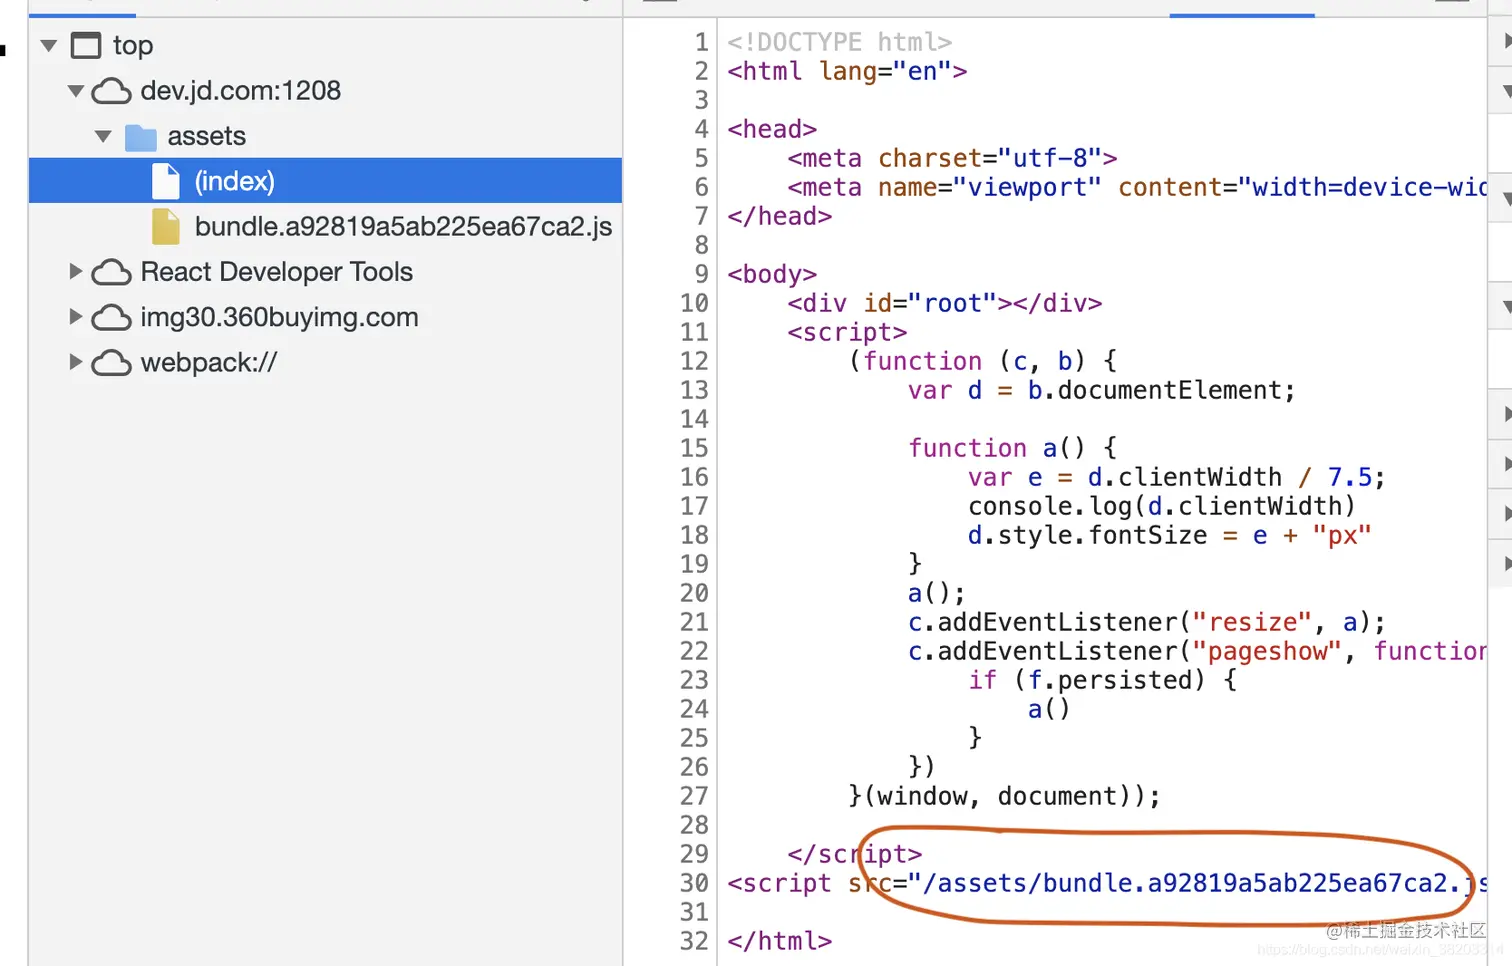
Task: Click the cloud icon beside dev.jd.com:1208
Action: click(x=111, y=91)
